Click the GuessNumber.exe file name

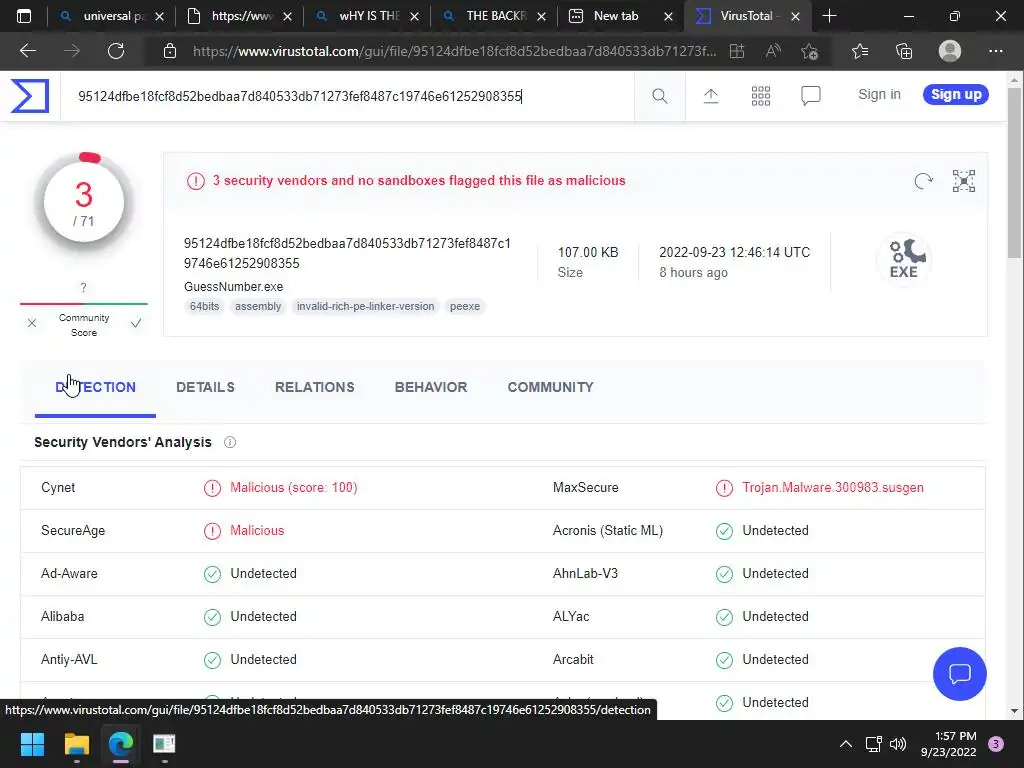tap(233, 287)
